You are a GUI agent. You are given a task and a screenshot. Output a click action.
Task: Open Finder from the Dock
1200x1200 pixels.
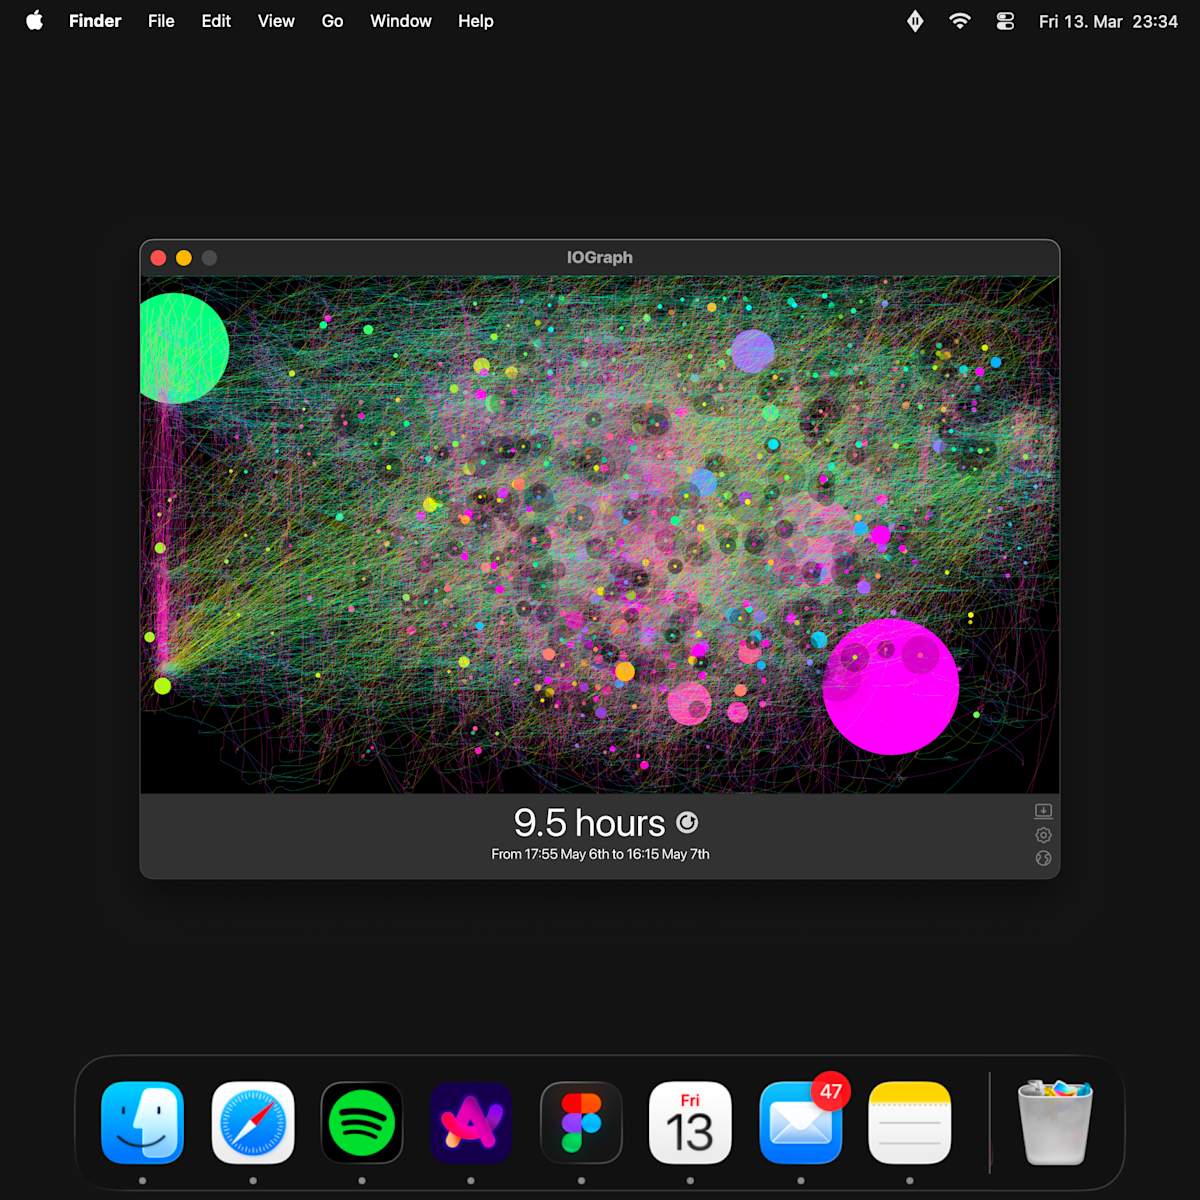click(x=142, y=1123)
